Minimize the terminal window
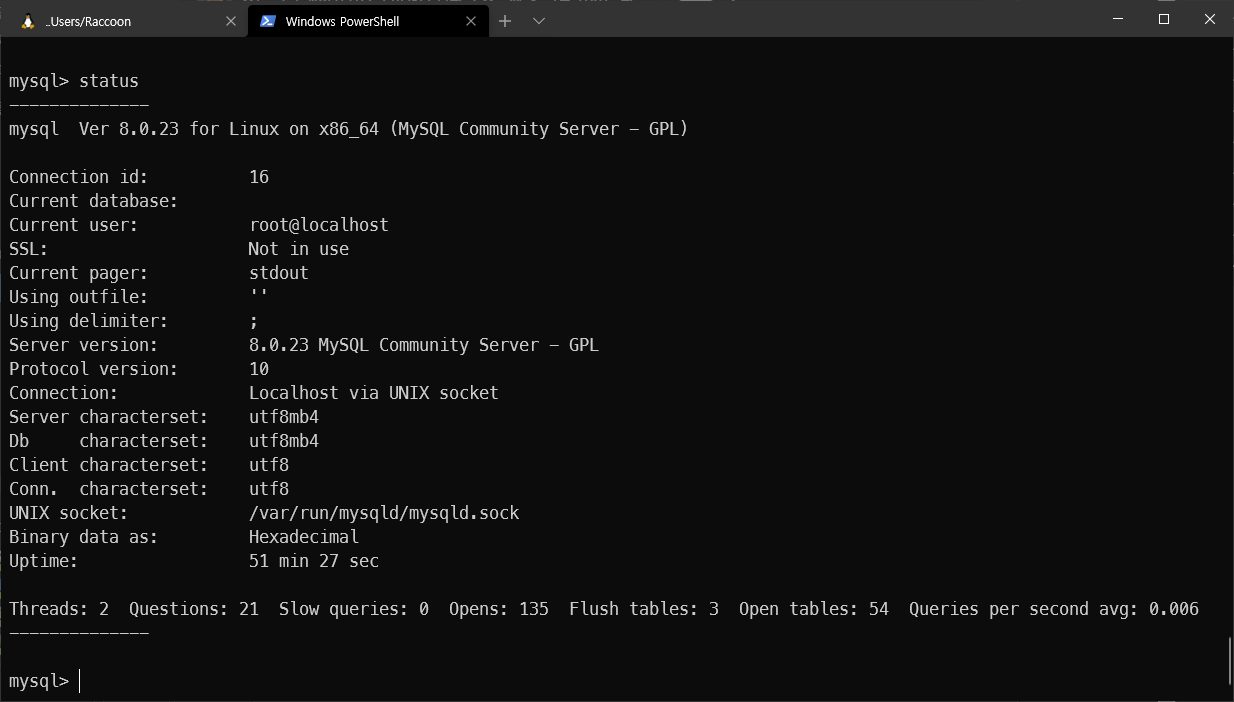This screenshot has width=1234, height=702. (x=1118, y=19)
